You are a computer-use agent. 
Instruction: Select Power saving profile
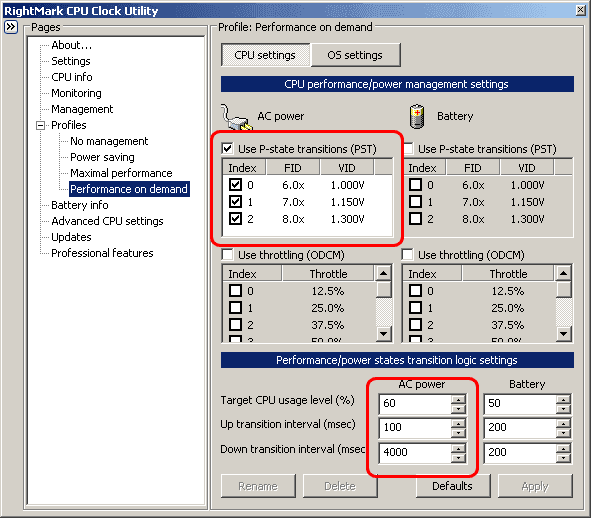click(103, 157)
